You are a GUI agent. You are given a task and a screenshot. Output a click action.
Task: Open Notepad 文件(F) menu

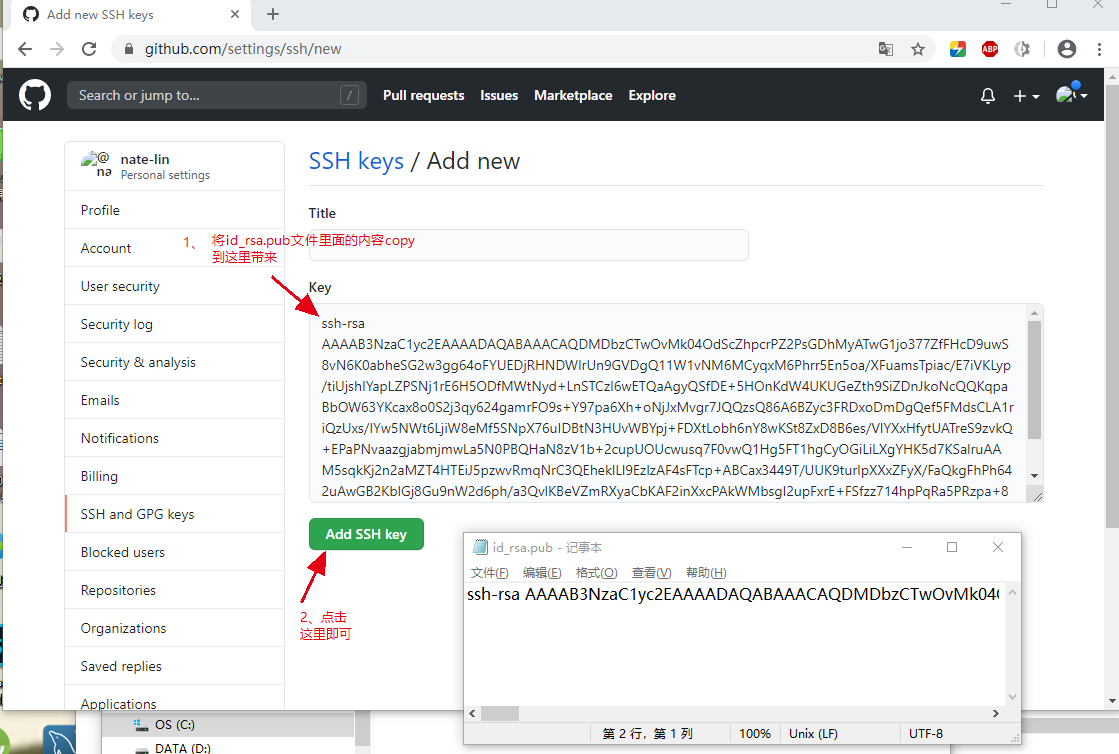point(490,573)
